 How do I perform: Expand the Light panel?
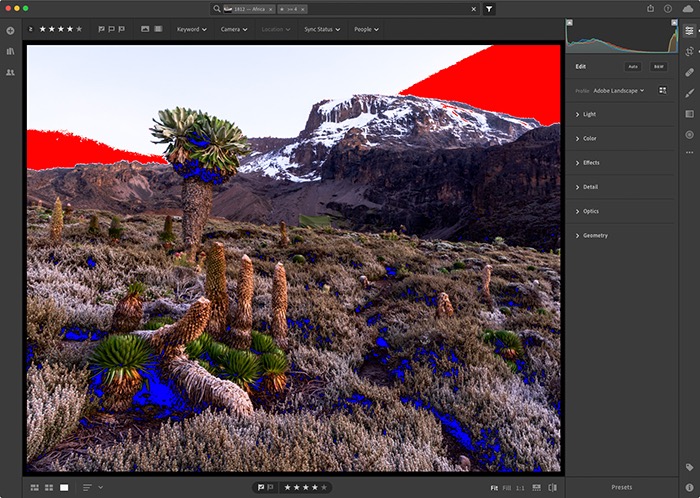[590, 114]
